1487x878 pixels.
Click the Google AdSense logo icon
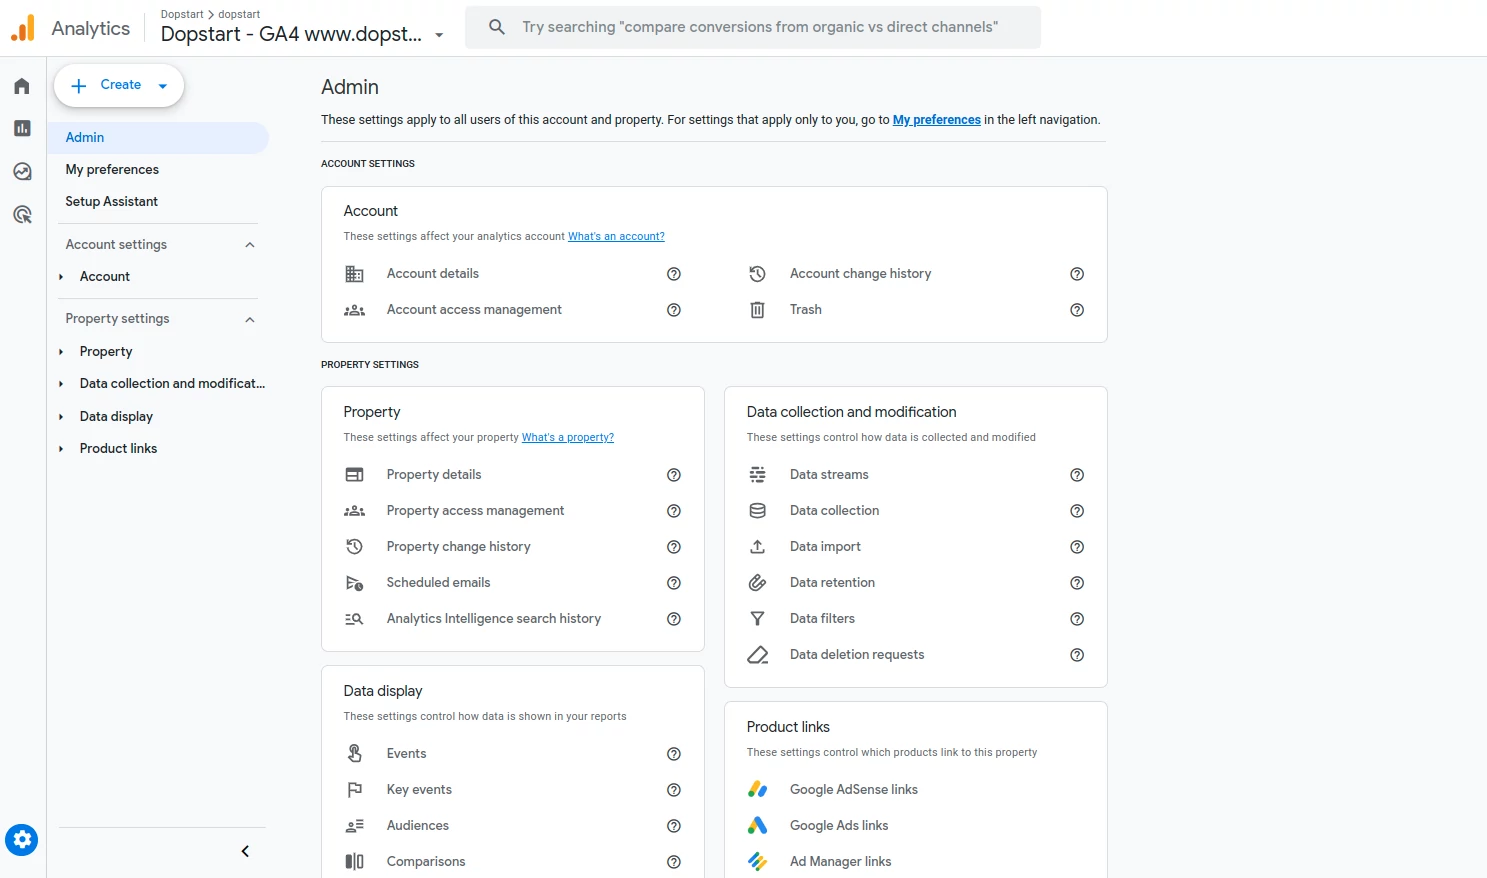point(758,790)
